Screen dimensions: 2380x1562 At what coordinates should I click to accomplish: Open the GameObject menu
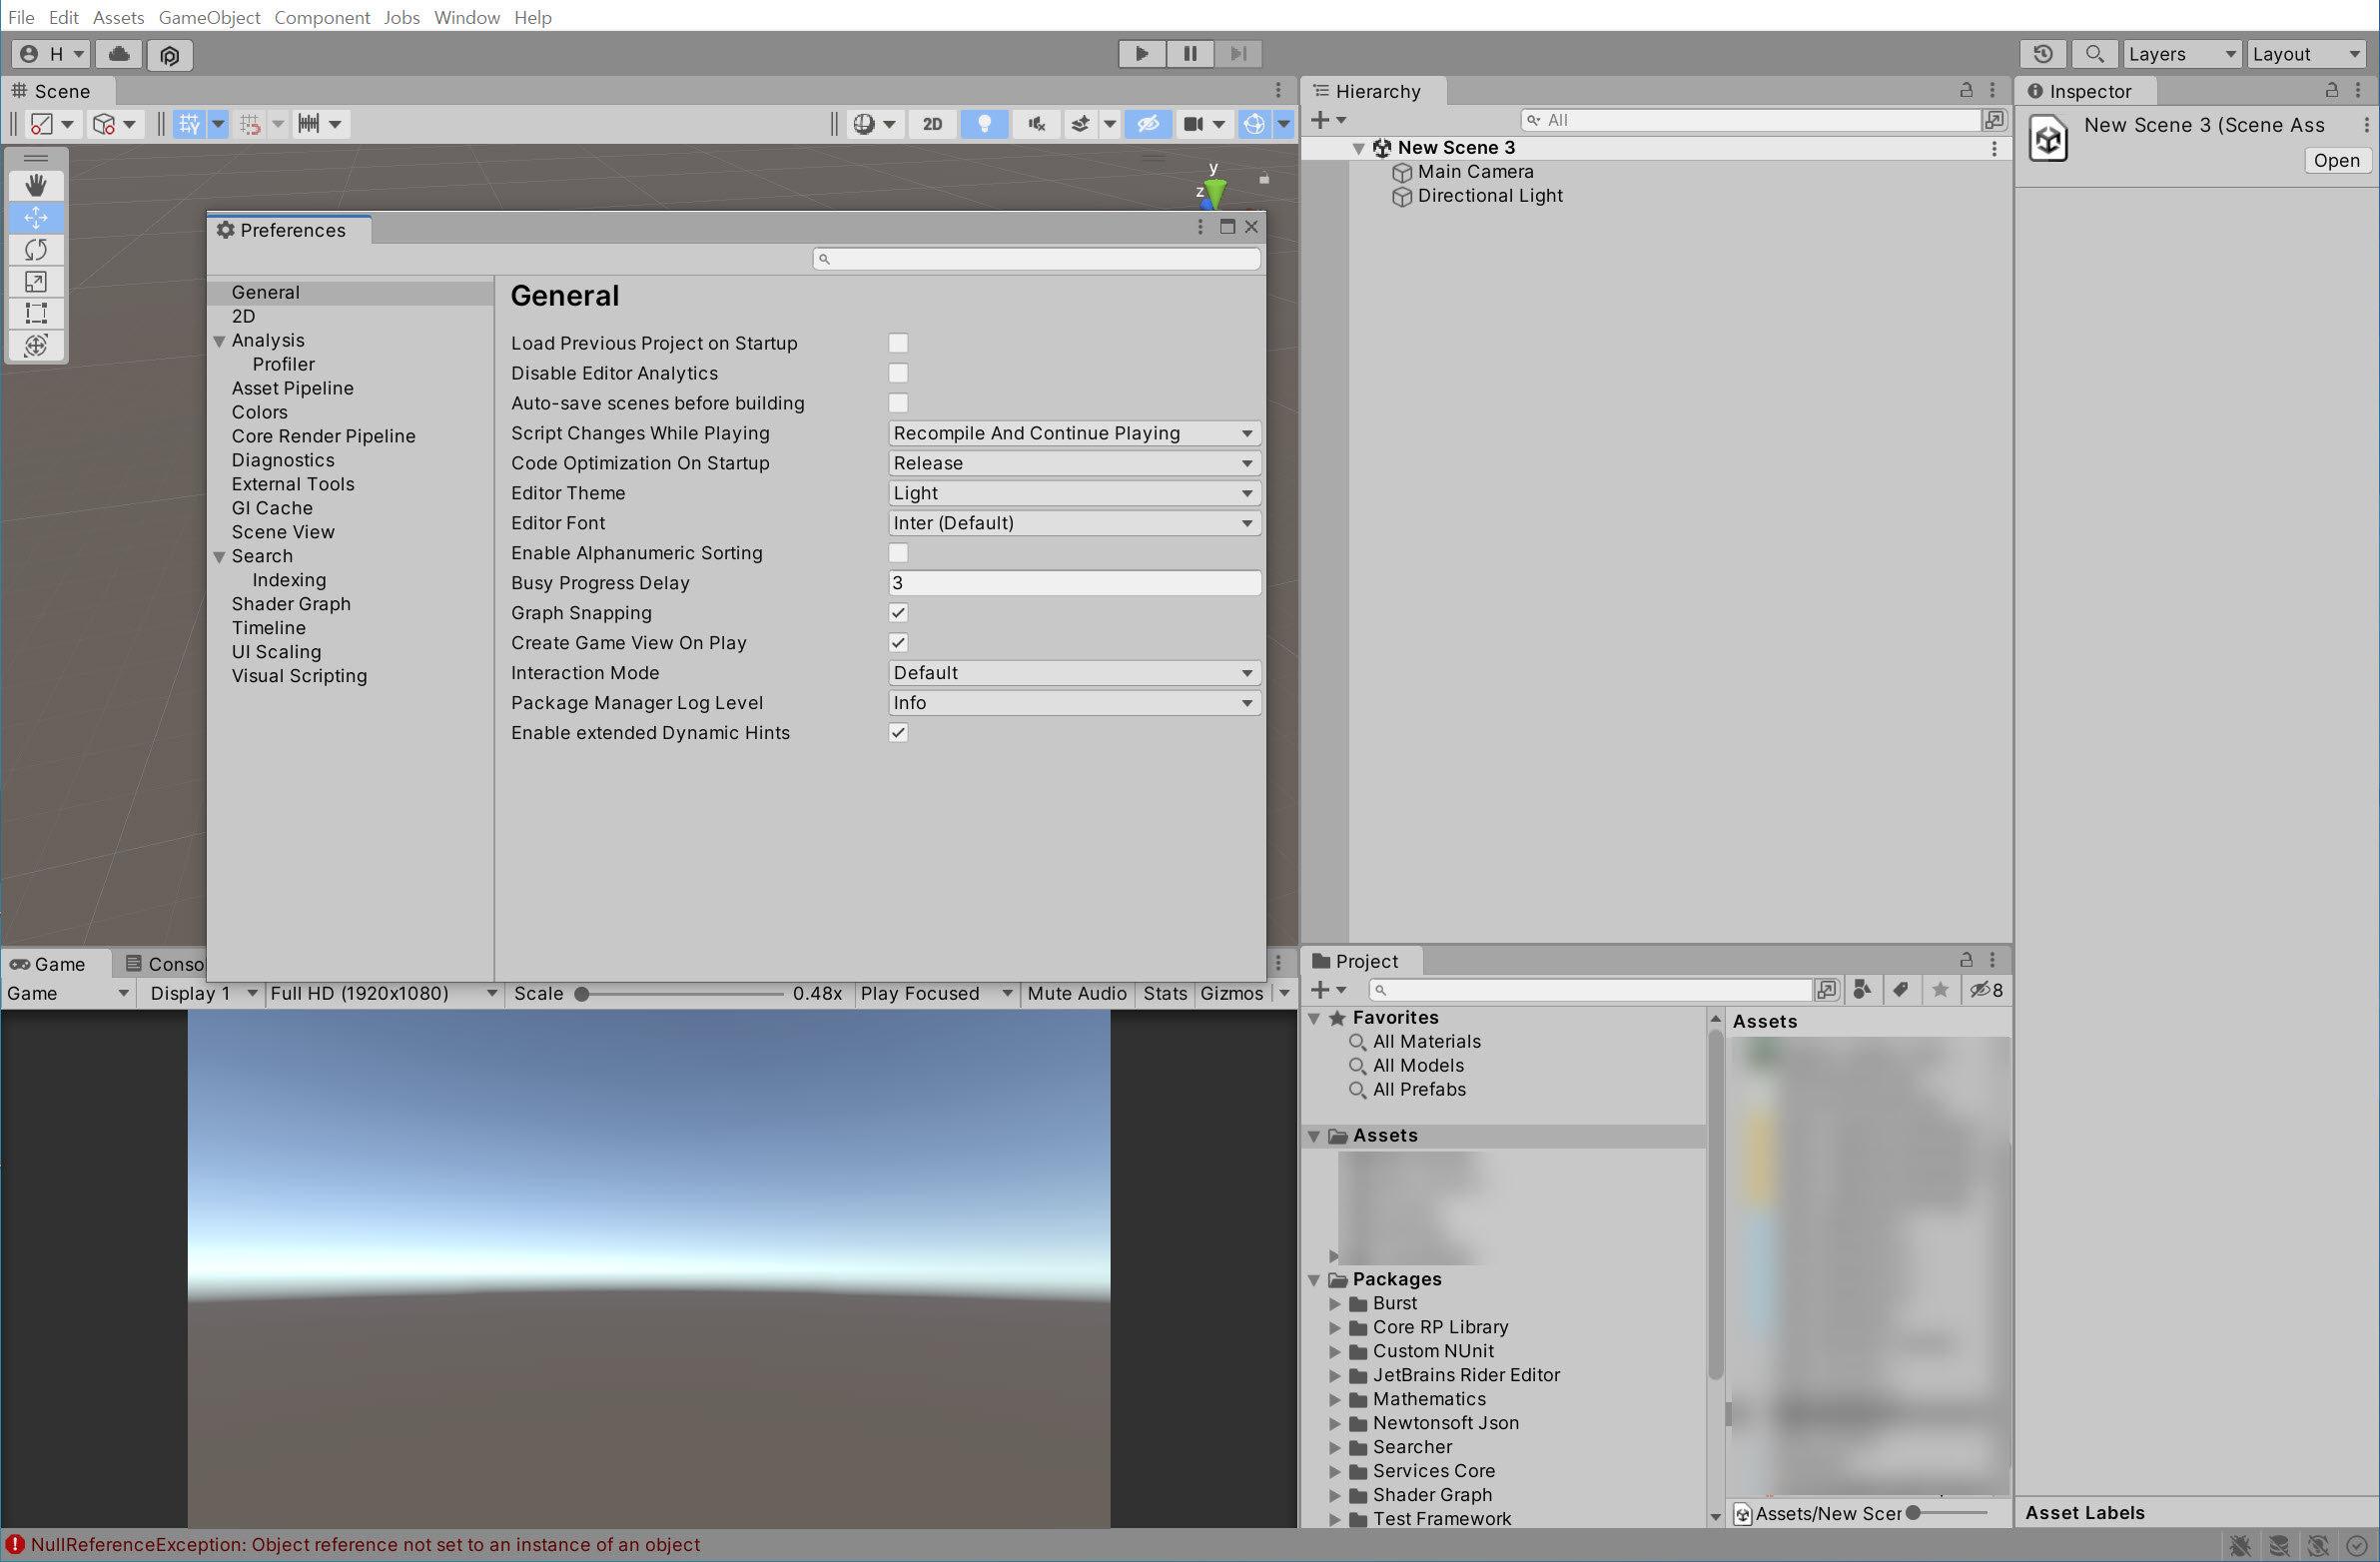209,17
